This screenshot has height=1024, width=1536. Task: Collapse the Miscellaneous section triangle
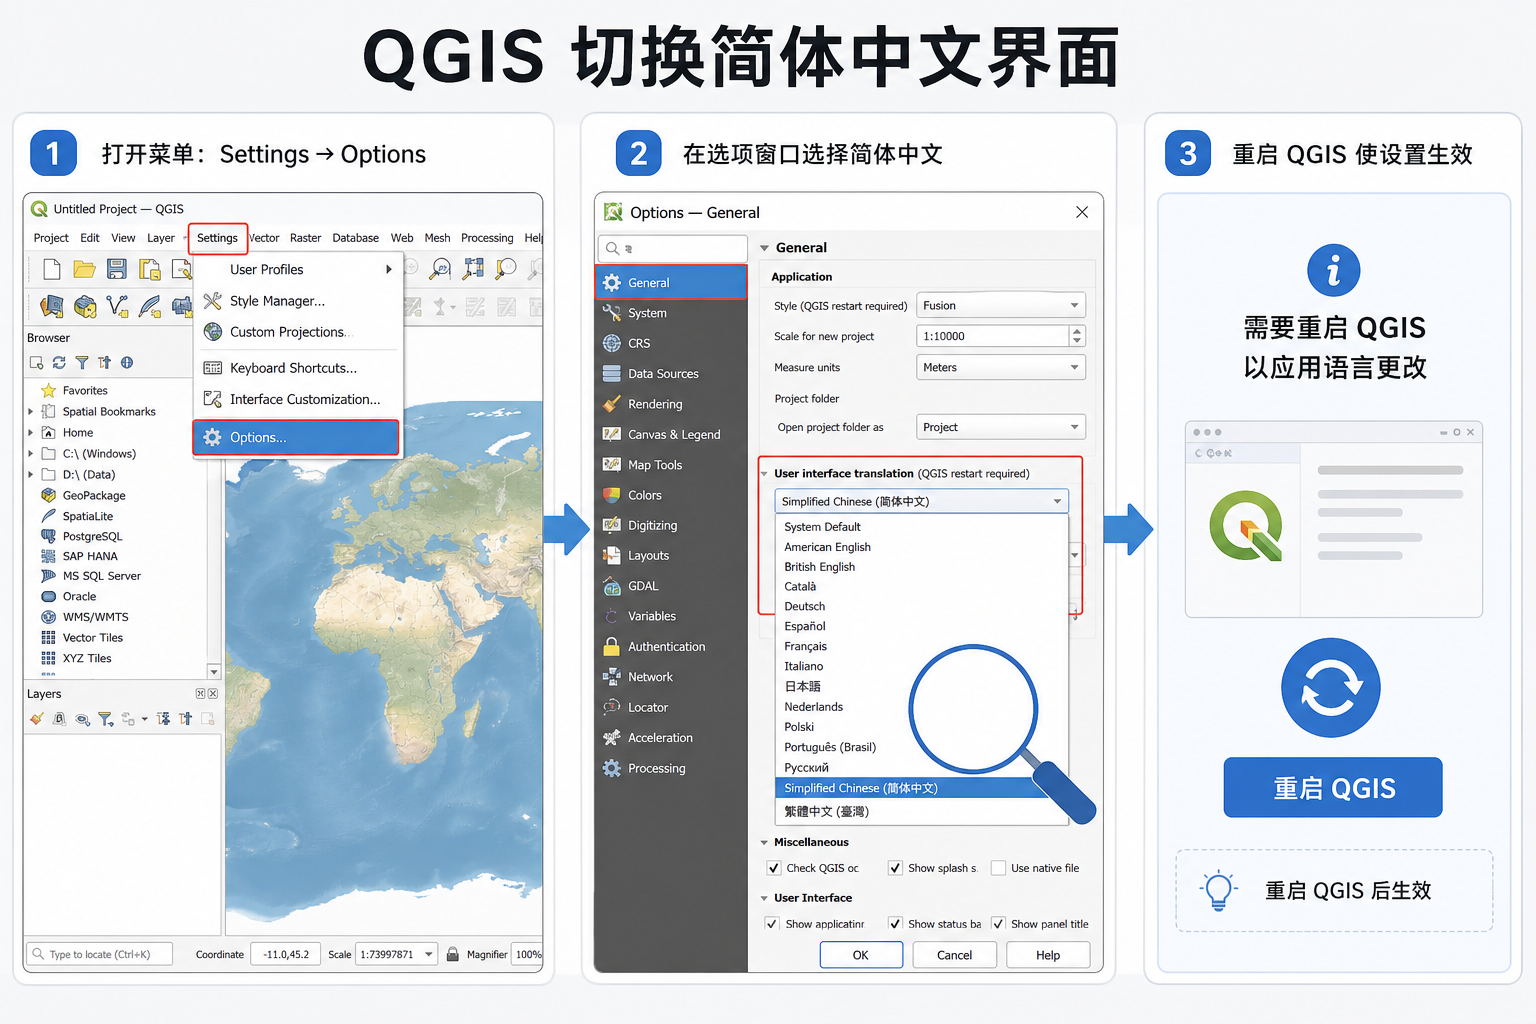point(764,842)
